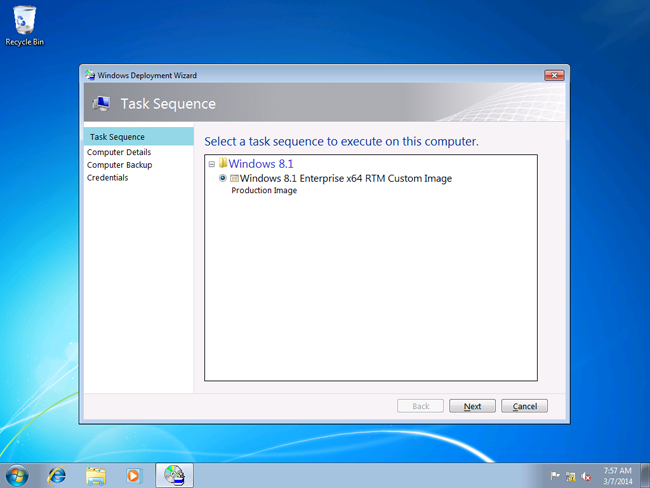Launch Internet Explorer from the taskbar
The height and width of the screenshot is (488, 650).
click(56, 475)
